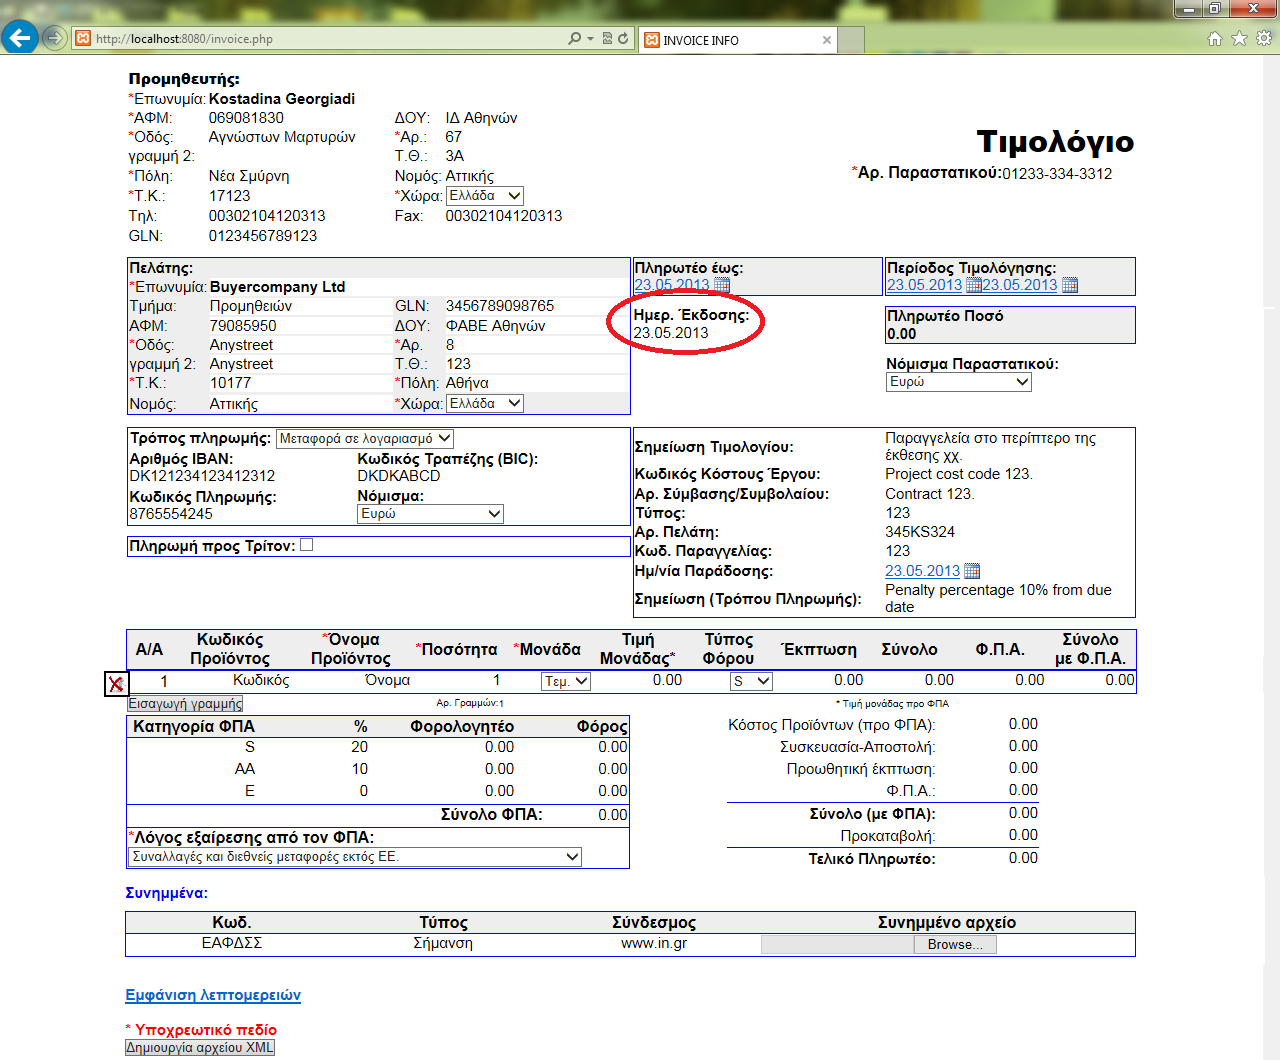This screenshot has height=1060, width=1280.
Task: Click the refresh icon in the address bar
Action: [623, 39]
